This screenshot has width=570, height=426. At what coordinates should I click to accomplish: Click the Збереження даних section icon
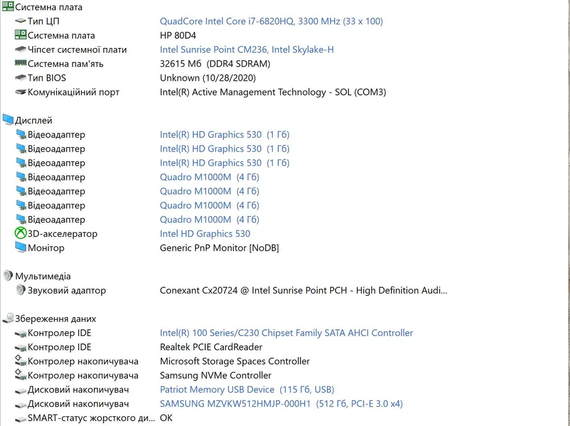(8, 318)
